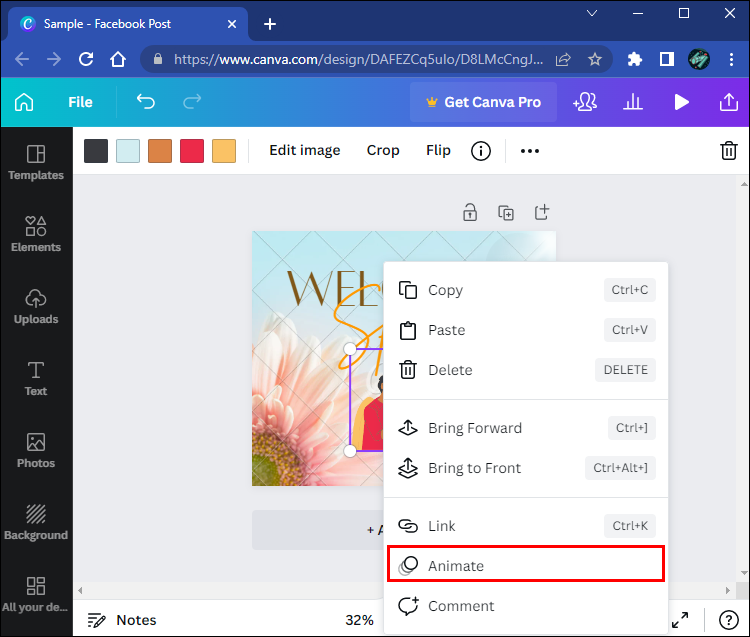Click Get Canva Pro button
Viewport: 750px width, 637px height.
483,102
